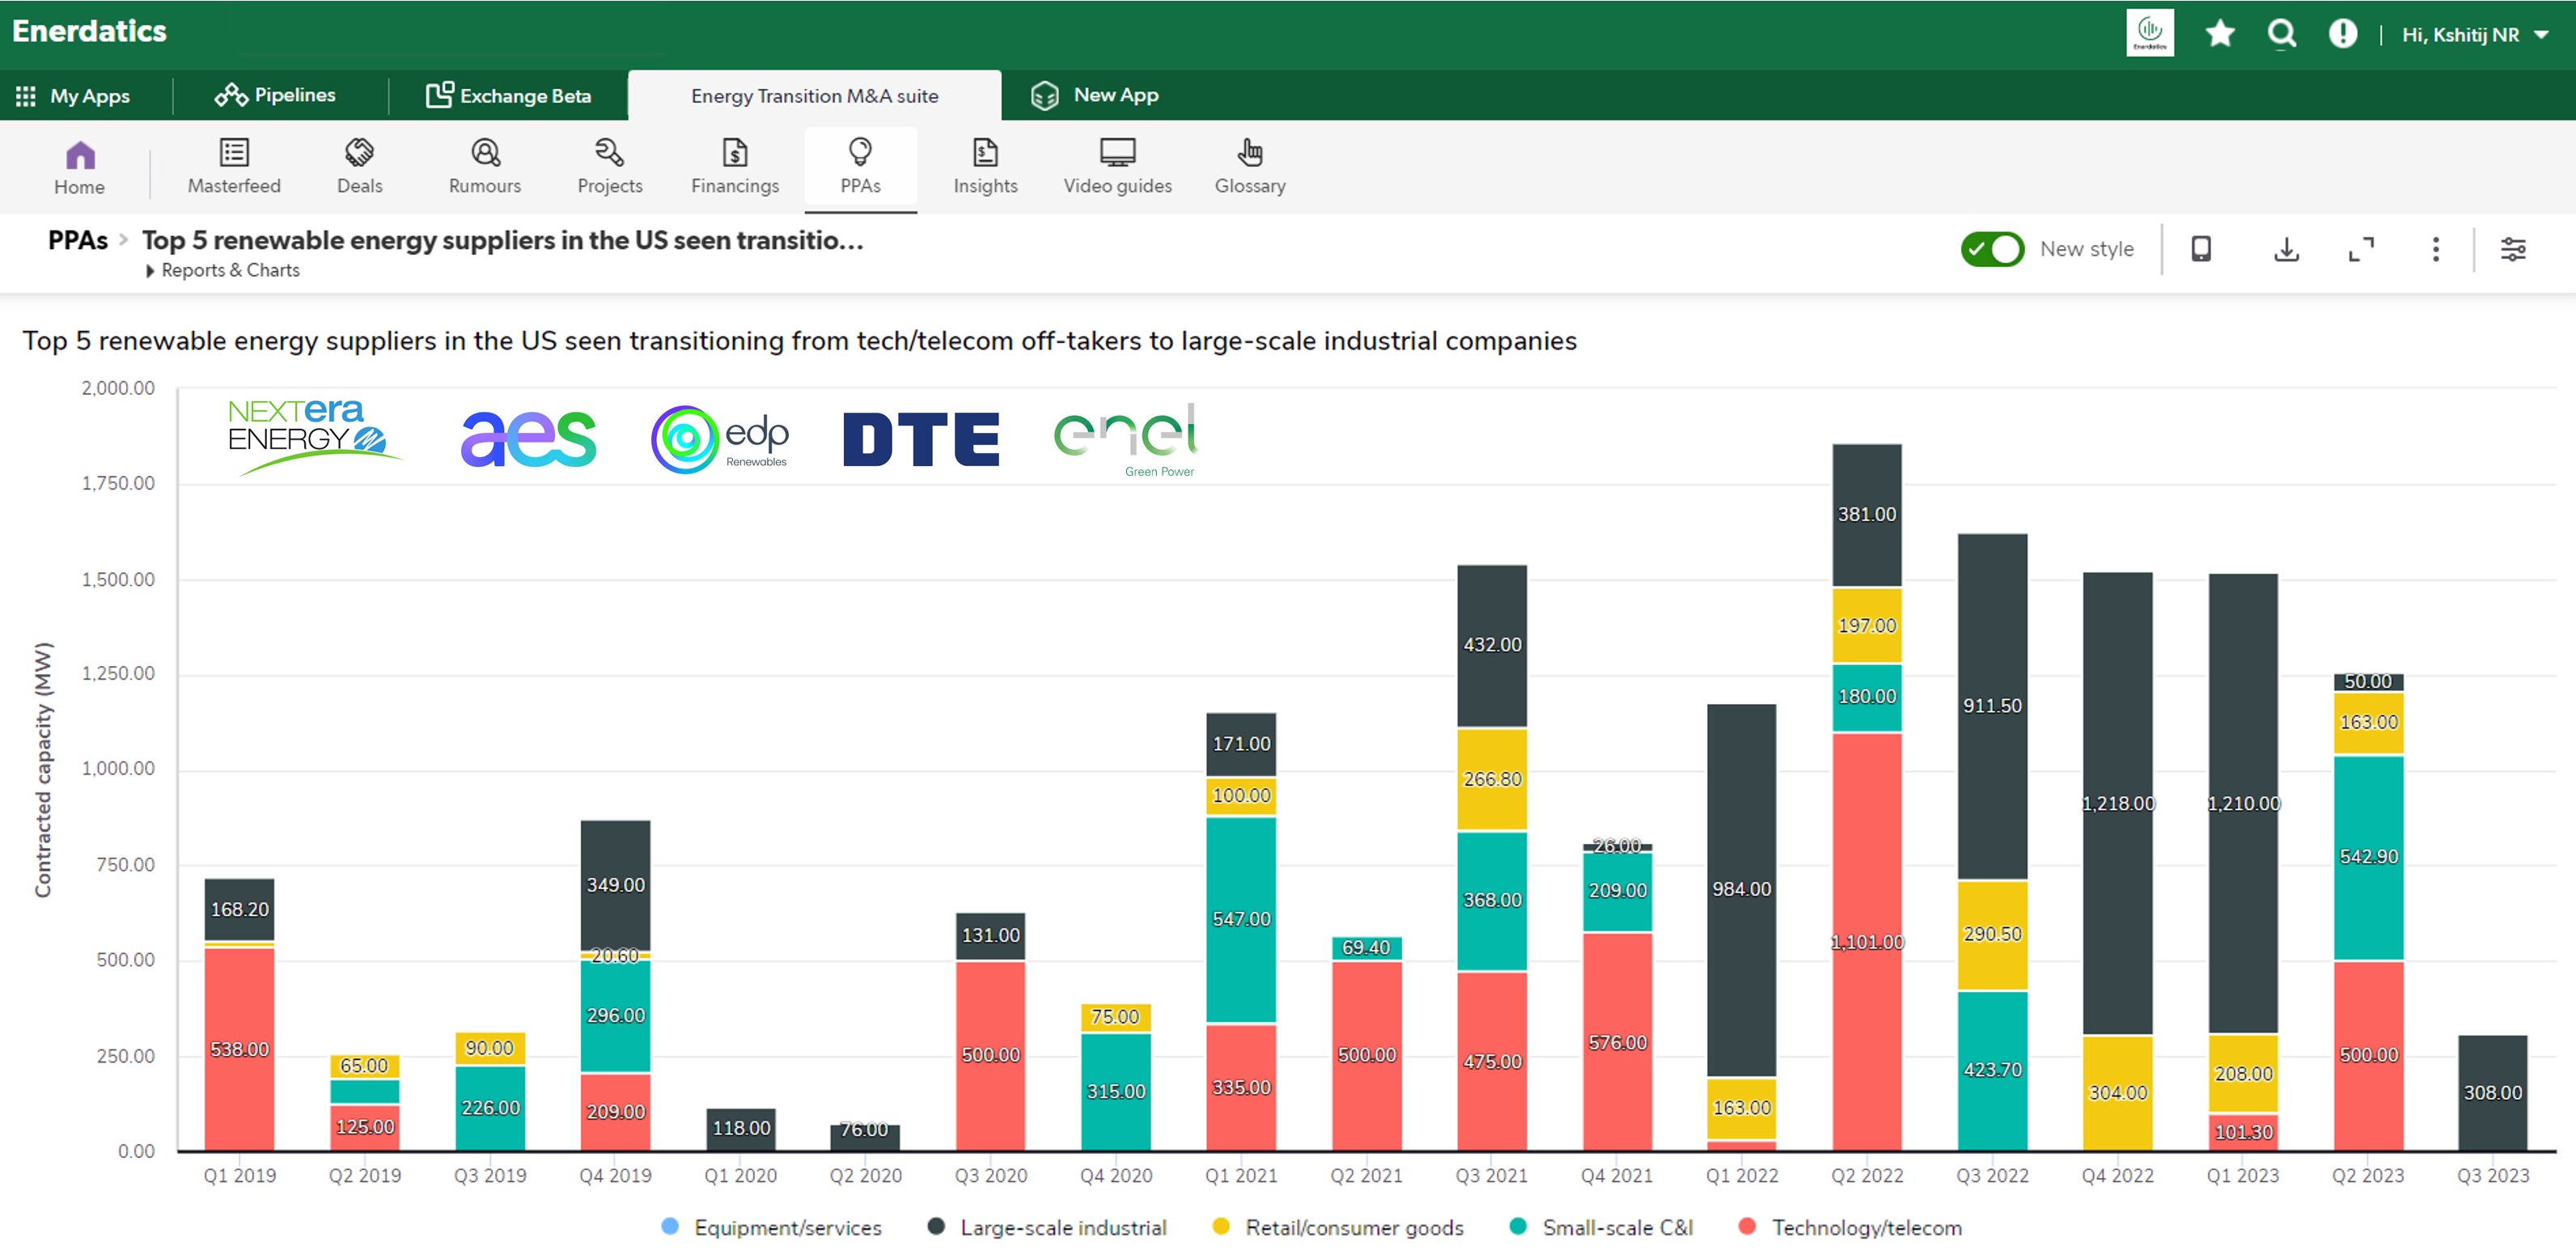Open My Apps launcher button
This screenshot has height=1255, width=2576.
73,96
